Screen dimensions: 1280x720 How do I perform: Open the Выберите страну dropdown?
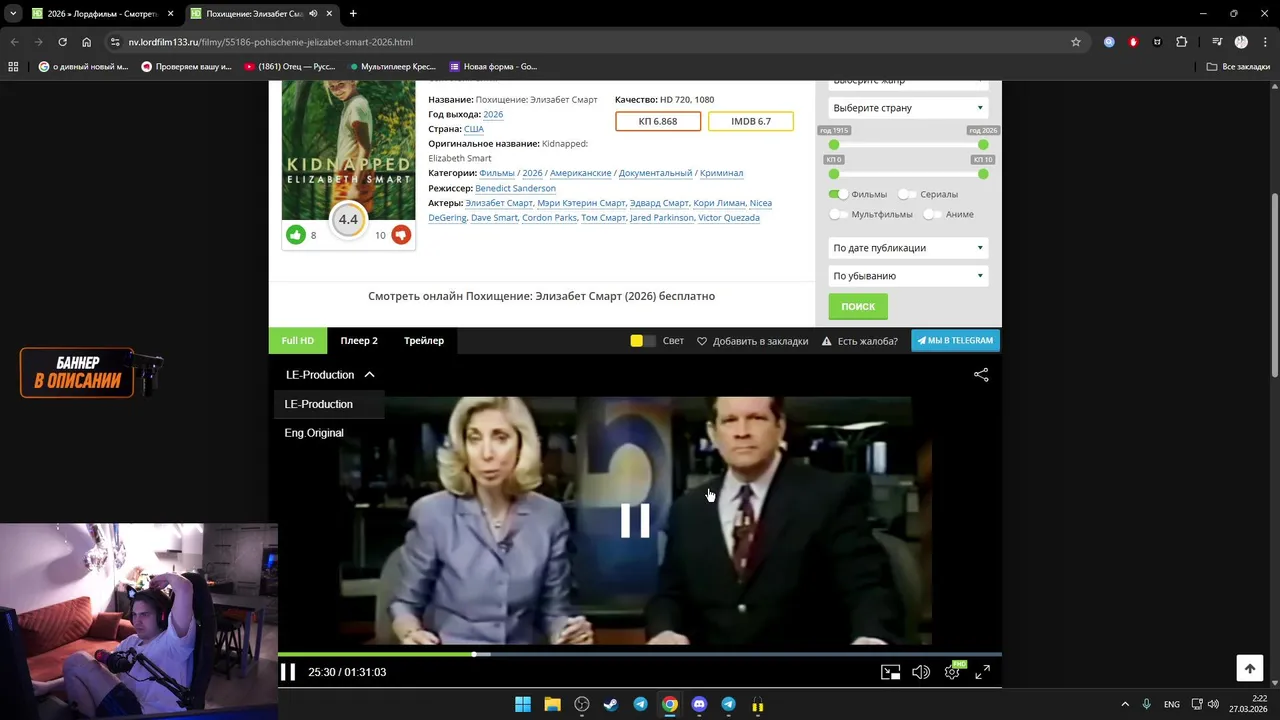pyautogui.click(x=908, y=108)
